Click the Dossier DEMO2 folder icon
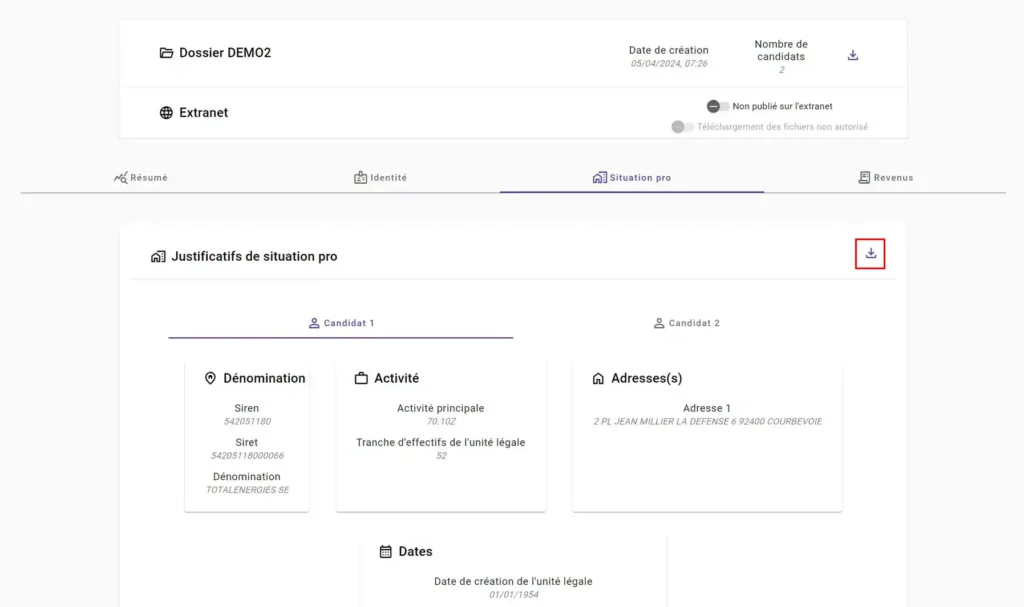Image resolution: width=1024 pixels, height=607 pixels. (167, 53)
